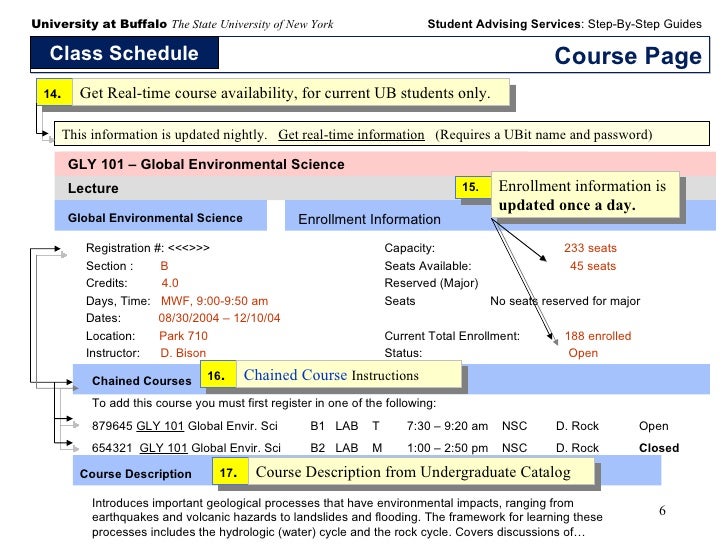Viewport: 728px width, 546px height.
Task: Select enrollment value '188 enrolled'
Action: (x=598, y=336)
